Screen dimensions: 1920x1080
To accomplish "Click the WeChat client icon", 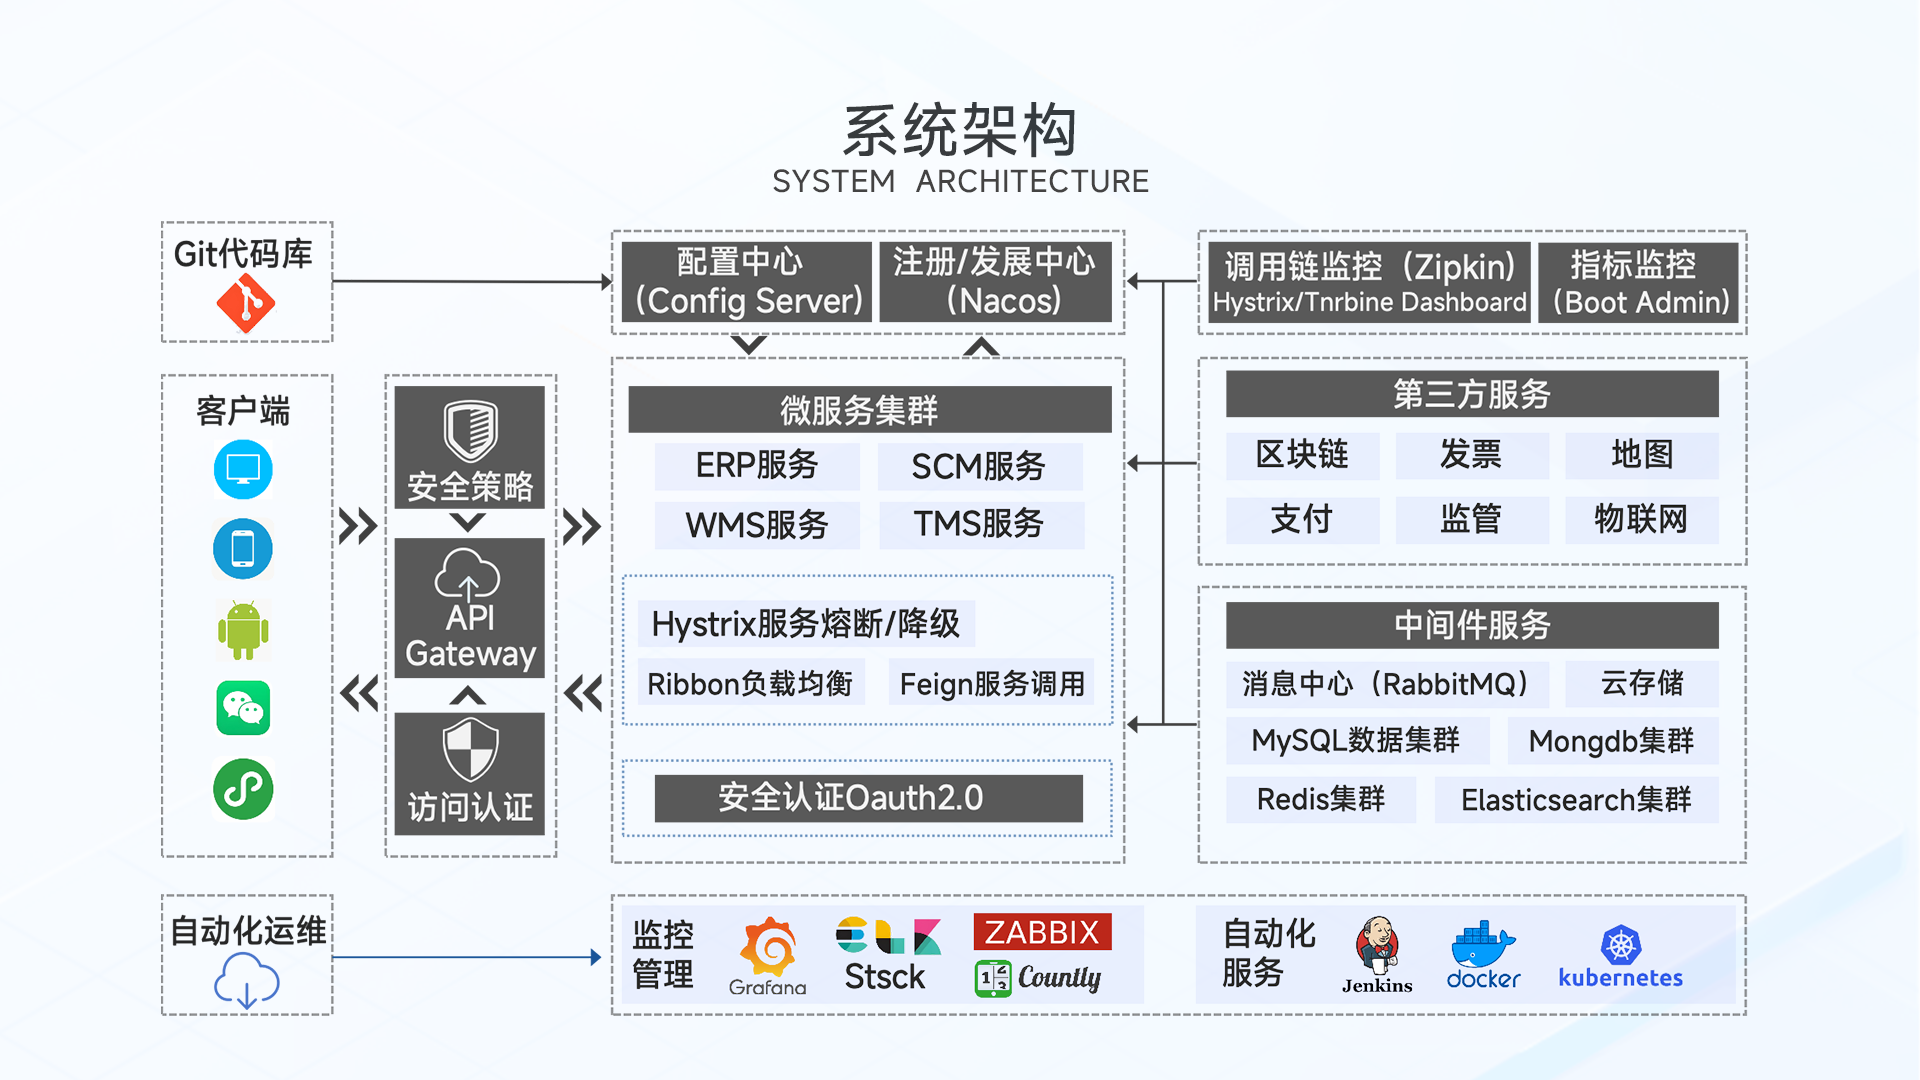I will (x=243, y=708).
